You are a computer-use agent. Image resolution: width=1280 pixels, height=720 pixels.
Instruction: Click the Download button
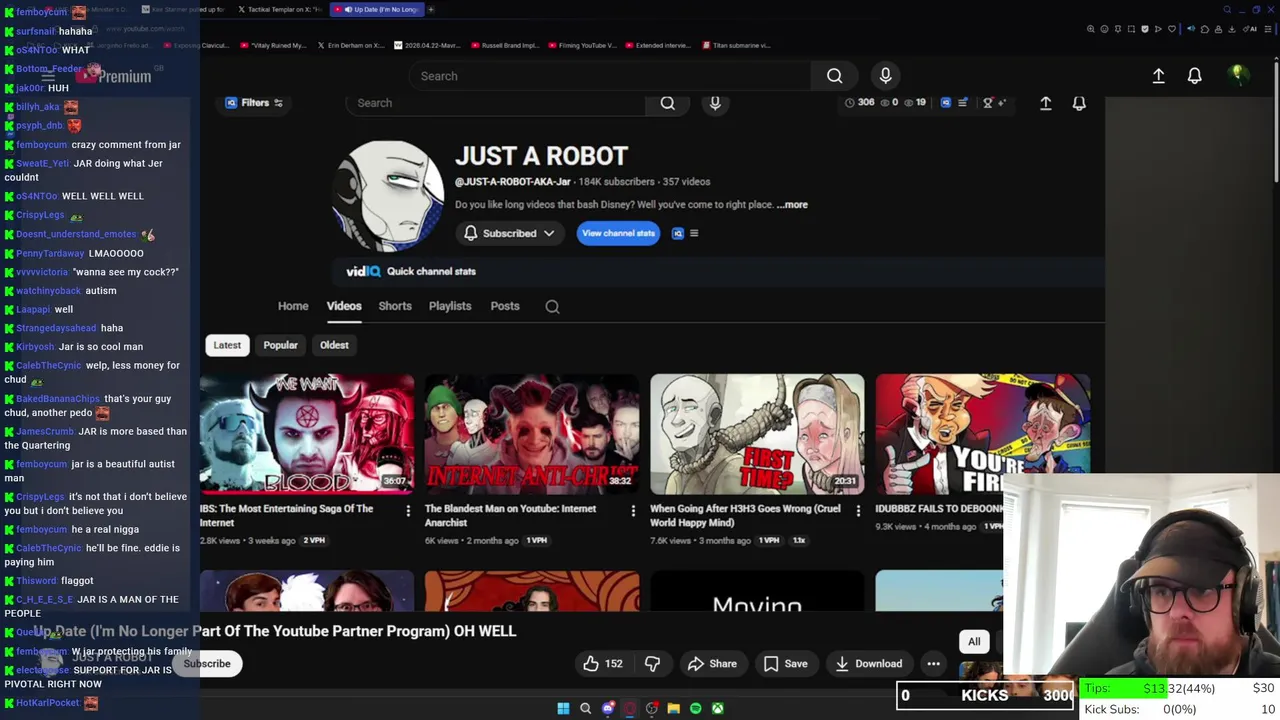click(869, 664)
